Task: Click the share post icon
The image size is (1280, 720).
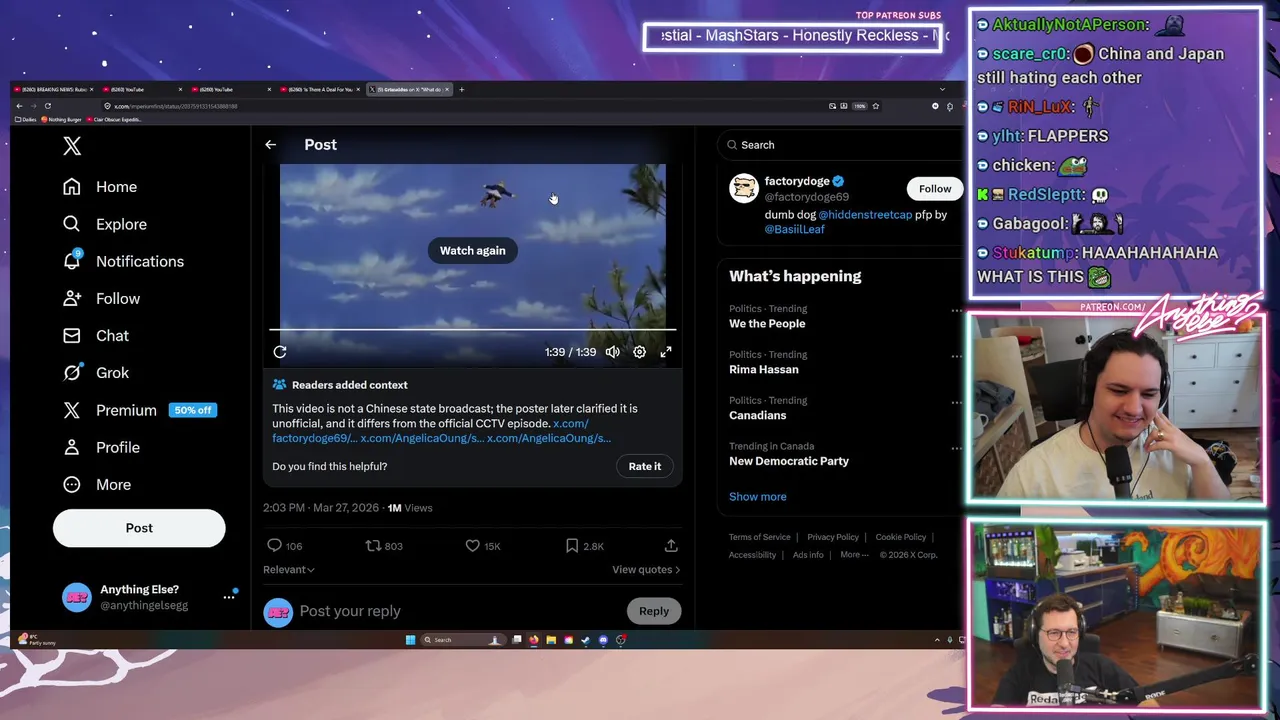Action: tap(671, 546)
